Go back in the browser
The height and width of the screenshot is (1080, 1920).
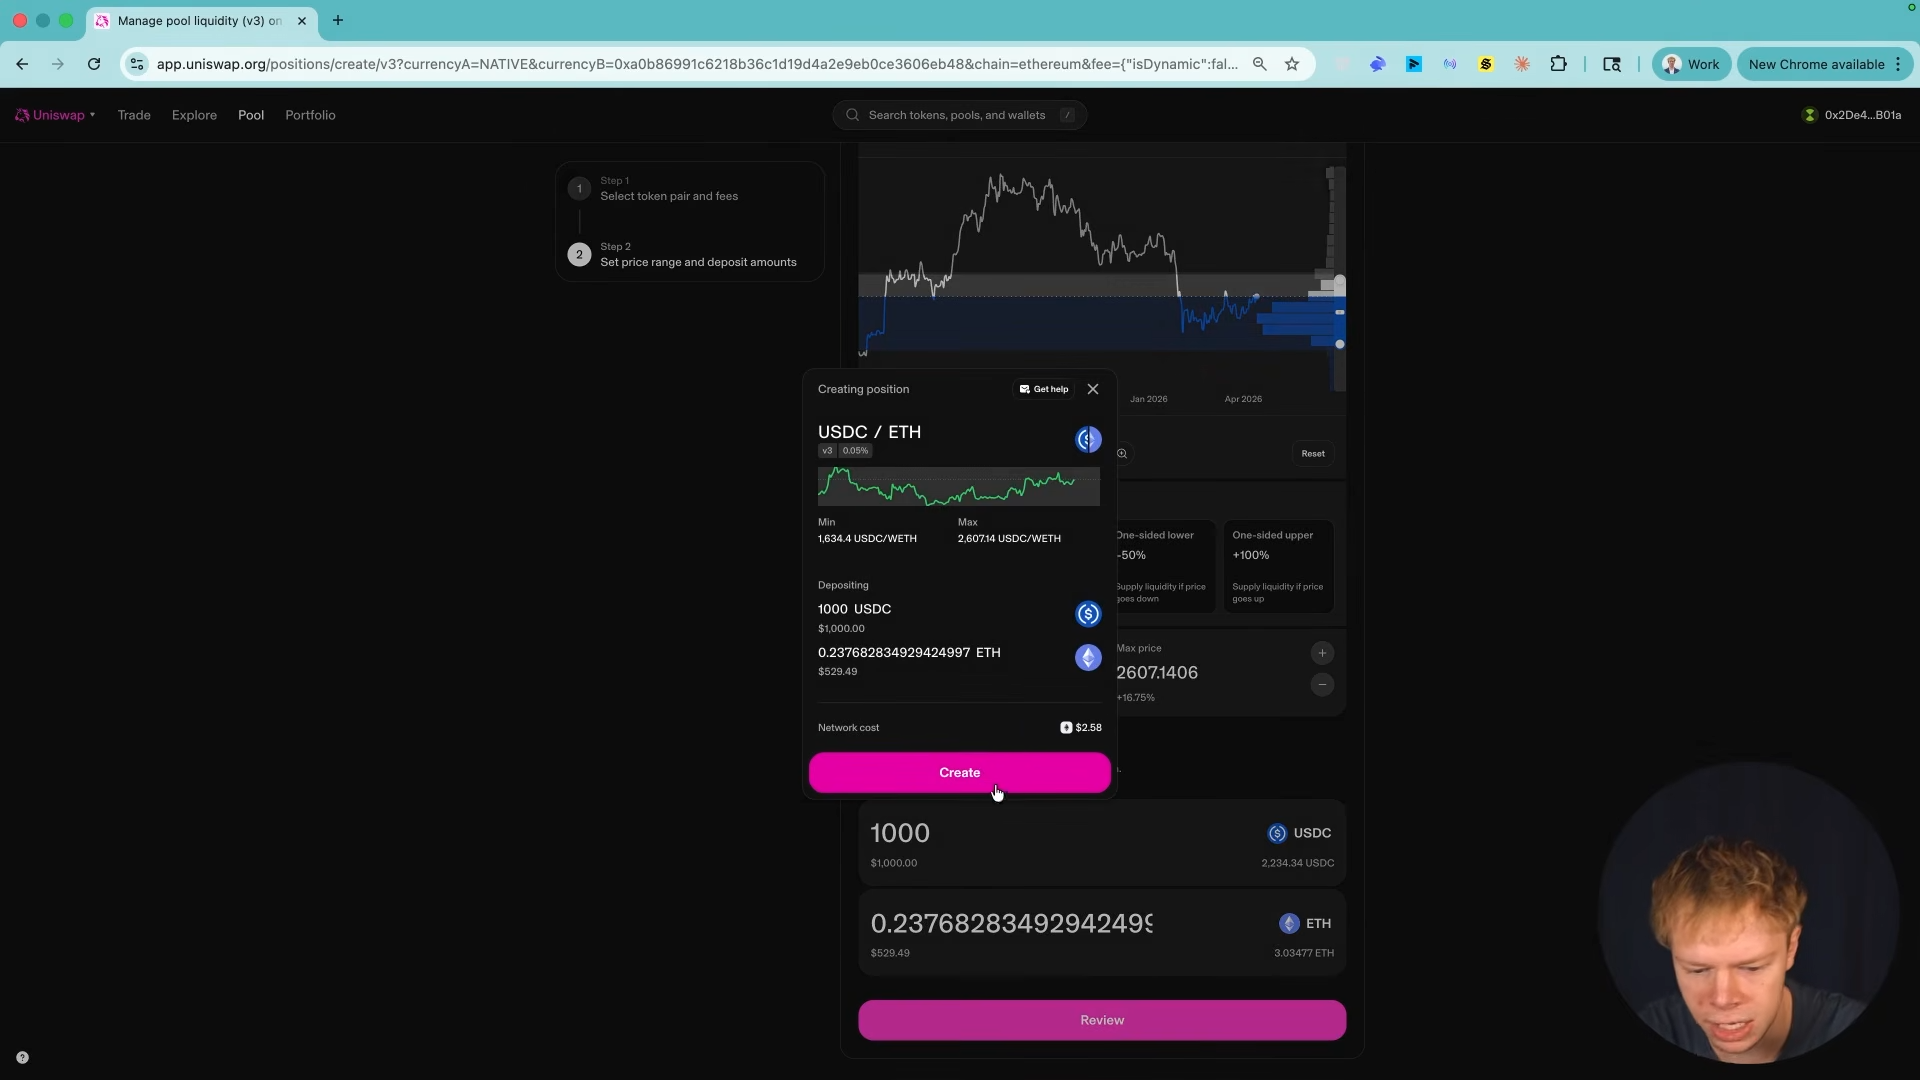coord(22,64)
